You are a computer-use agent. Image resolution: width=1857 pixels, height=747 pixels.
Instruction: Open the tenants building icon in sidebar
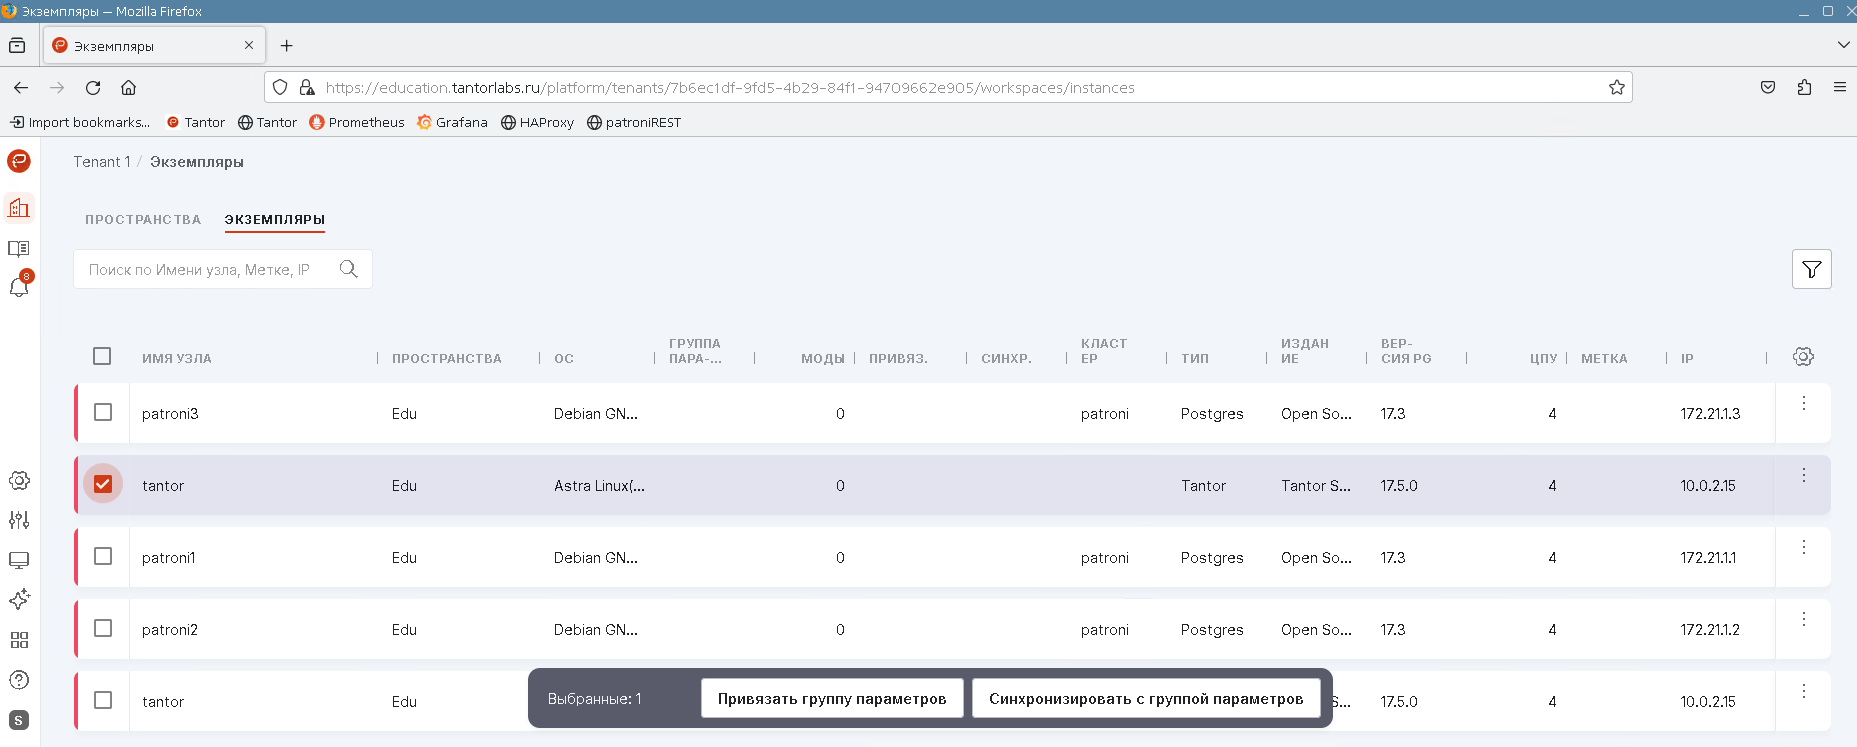[x=19, y=208]
